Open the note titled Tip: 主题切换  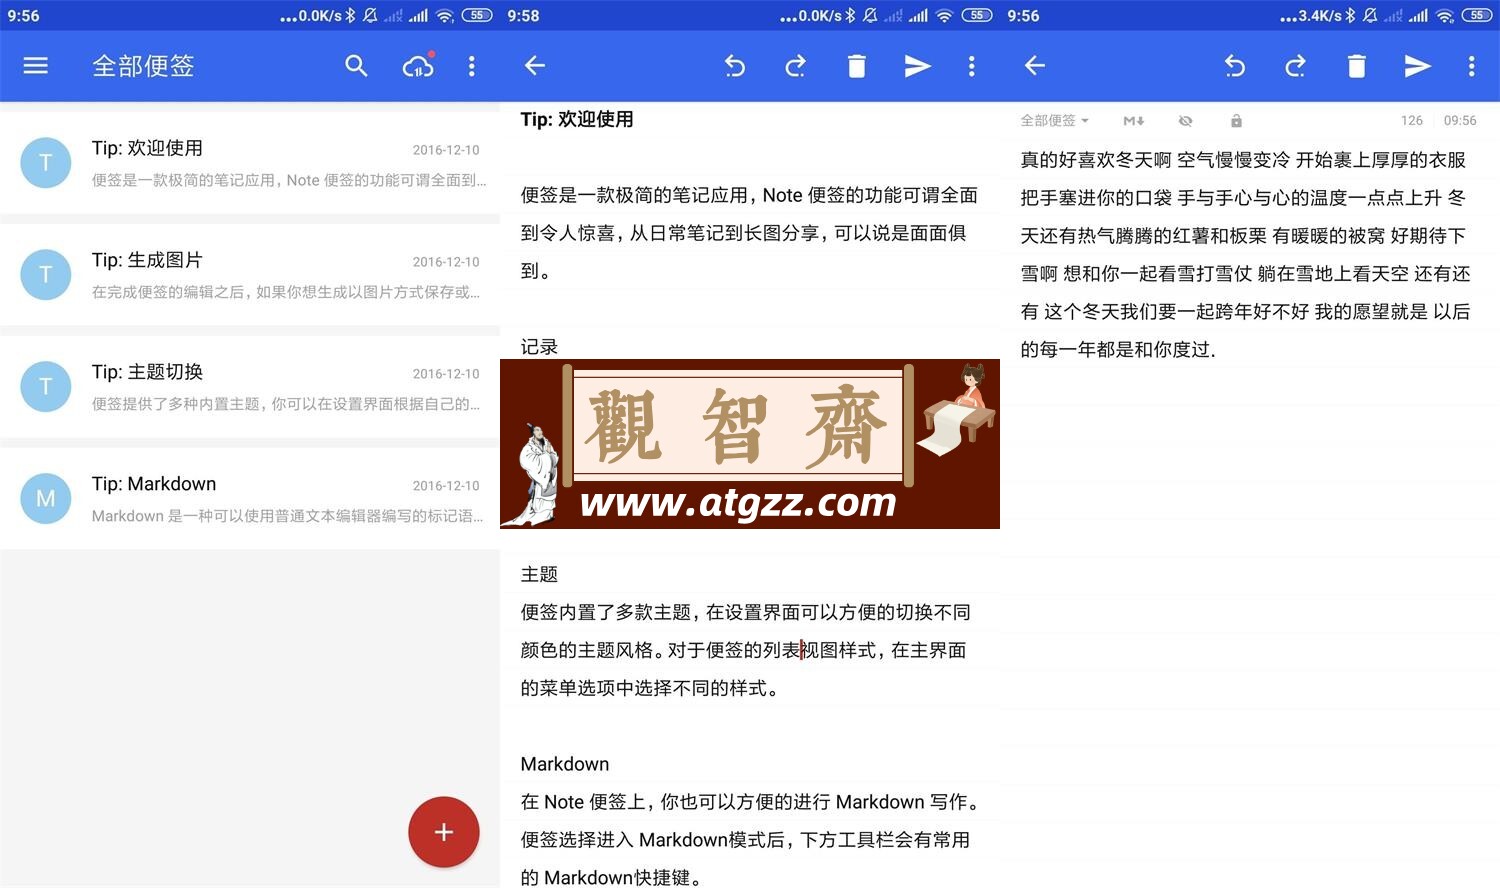(x=250, y=387)
